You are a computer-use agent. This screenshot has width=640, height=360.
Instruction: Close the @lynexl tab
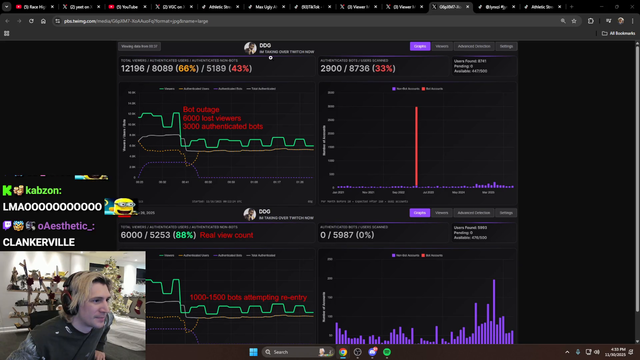(513, 7)
